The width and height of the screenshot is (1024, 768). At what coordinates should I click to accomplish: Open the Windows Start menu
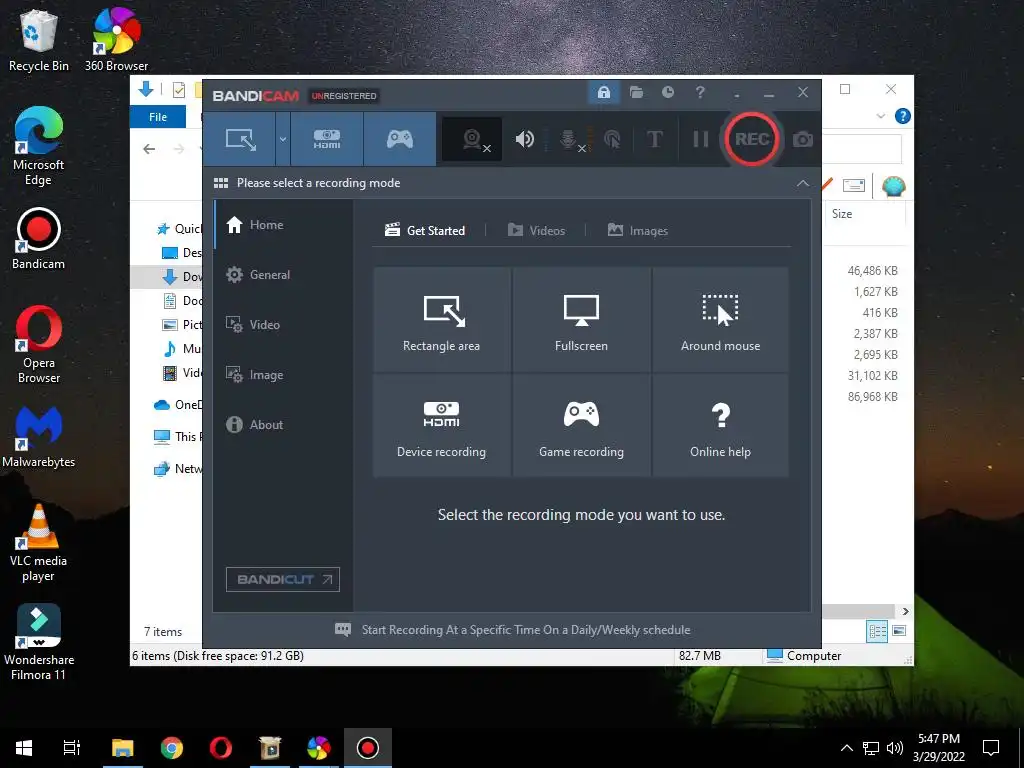pos(24,748)
